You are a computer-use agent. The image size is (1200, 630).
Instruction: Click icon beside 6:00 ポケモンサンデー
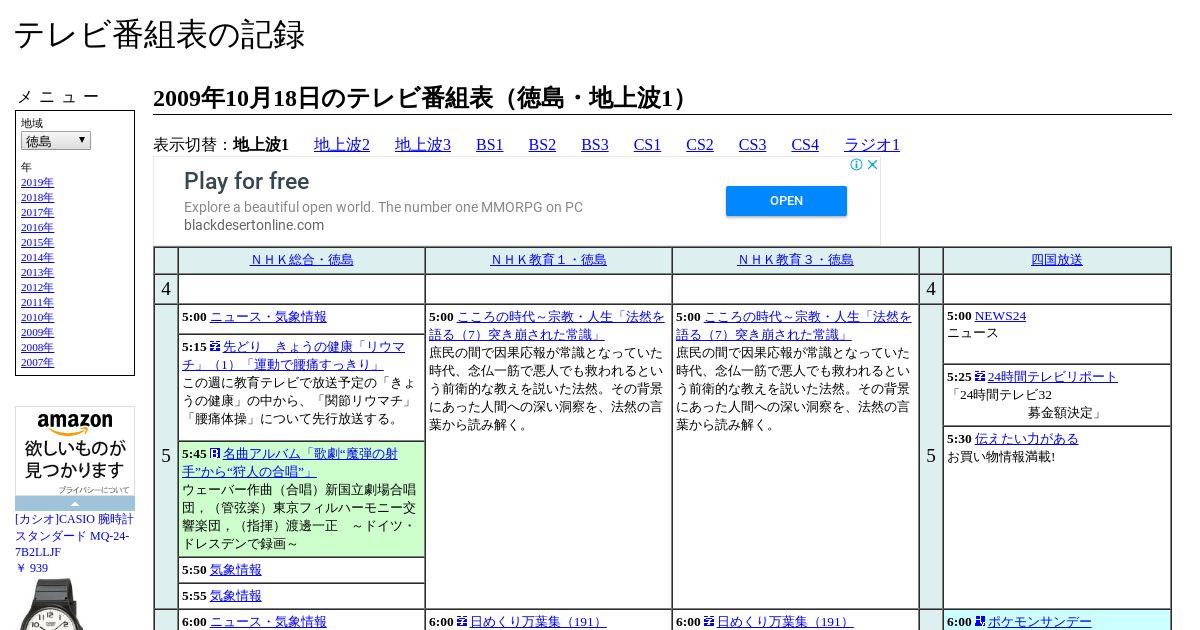(980, 621)
